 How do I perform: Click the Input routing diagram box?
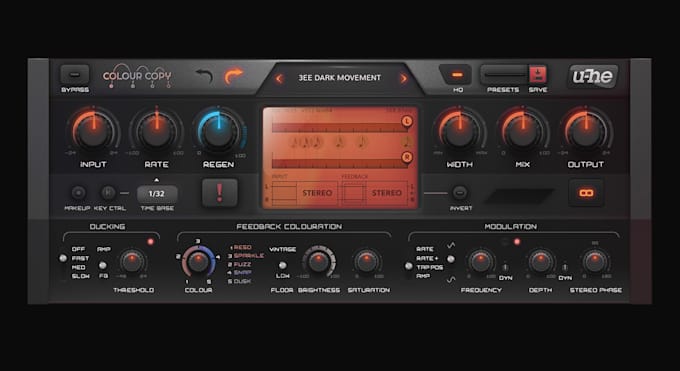(284, 193)
